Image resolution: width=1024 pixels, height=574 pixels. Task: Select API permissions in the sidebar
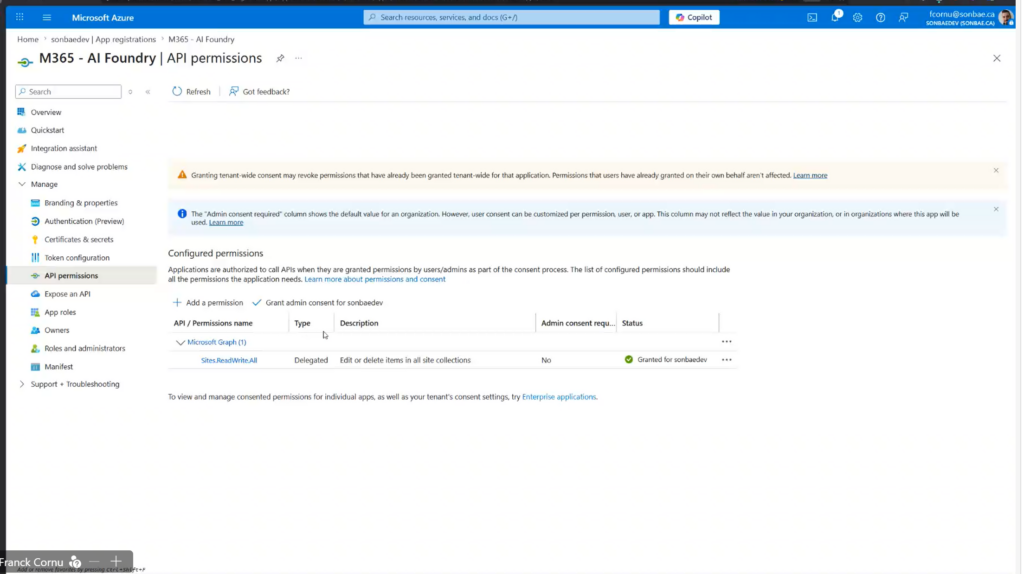pyautogui.click(x=71, y=276)
